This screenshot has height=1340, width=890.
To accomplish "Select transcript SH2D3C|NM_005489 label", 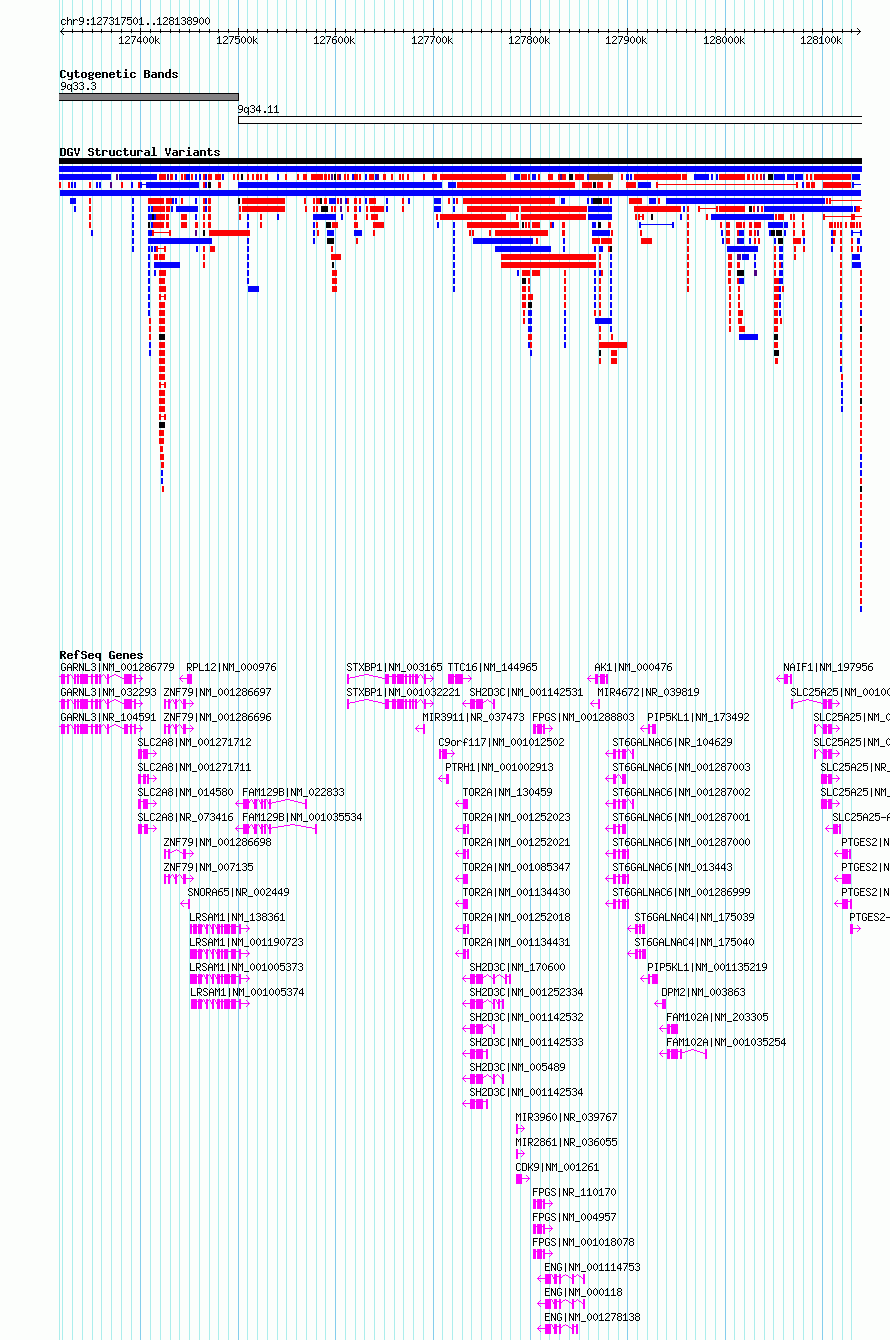I will pos(518,1067).
